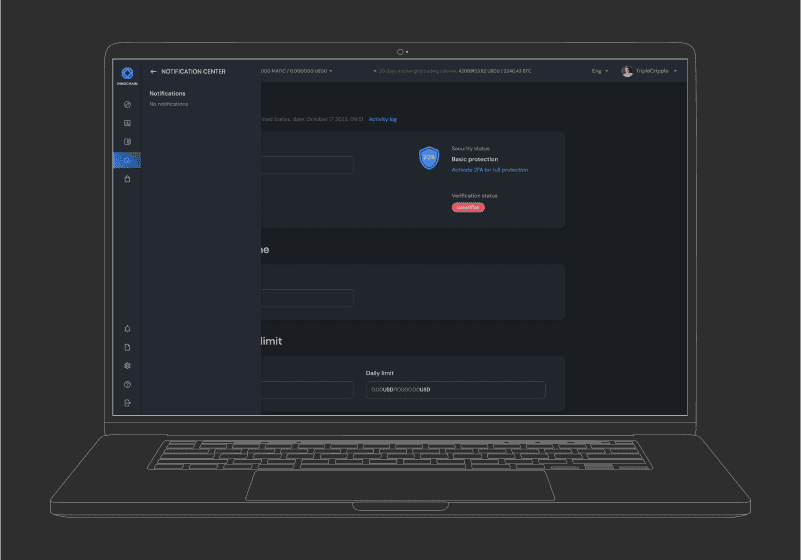Screen dimensions: 801x560
Task: Click the help question mark icon
Action: 127,384
